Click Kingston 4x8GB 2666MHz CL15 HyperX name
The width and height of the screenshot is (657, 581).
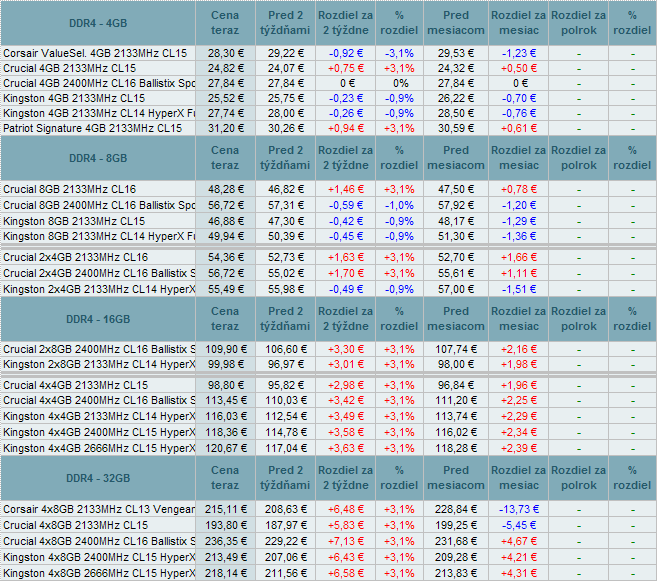(x=99, y=573)
